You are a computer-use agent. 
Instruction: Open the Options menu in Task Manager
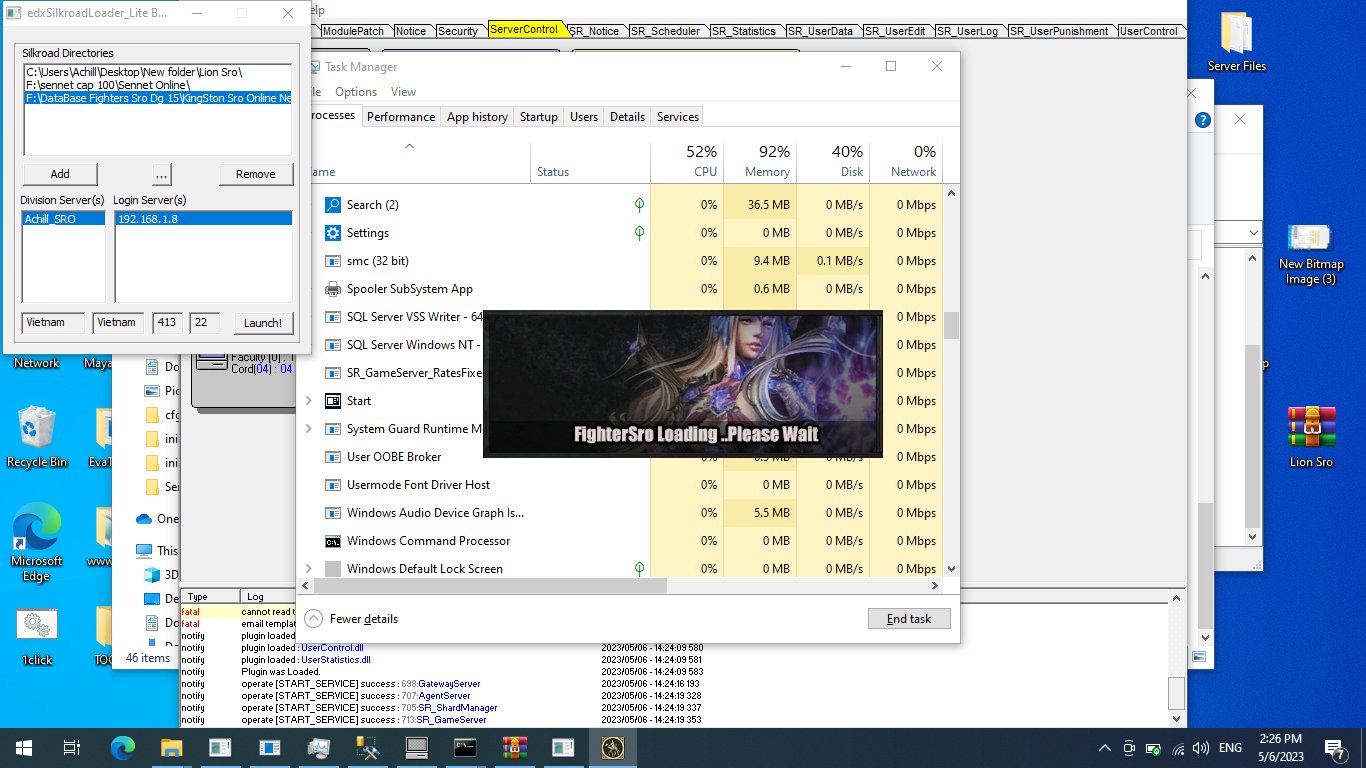pyautogui.click(x=356, y=91)
